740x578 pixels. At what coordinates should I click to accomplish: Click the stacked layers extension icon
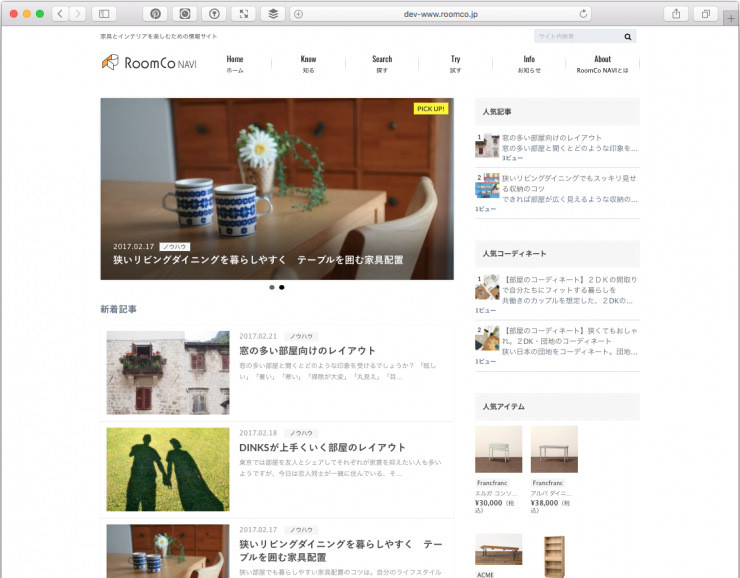273,14
